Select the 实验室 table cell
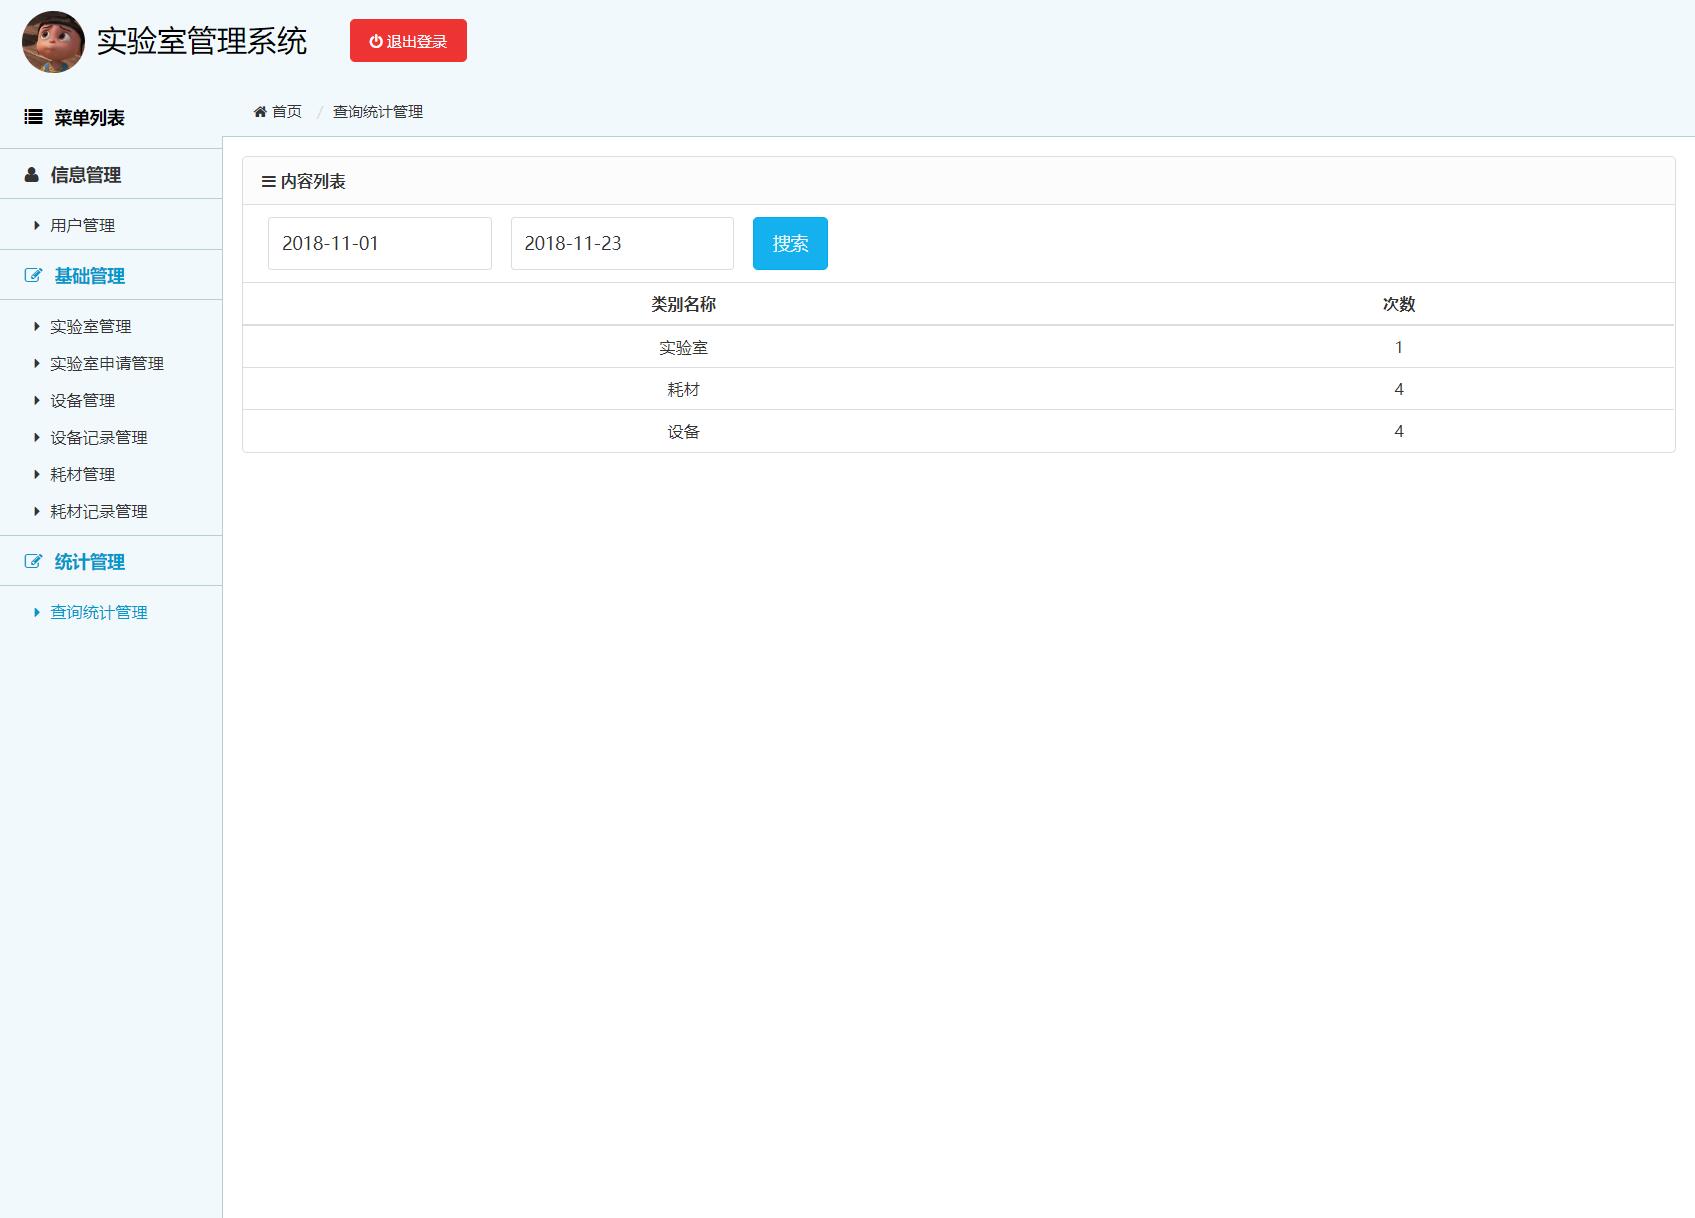Screen dimensions: 1695x1218 pyautogui.click(x=683, y=347)
